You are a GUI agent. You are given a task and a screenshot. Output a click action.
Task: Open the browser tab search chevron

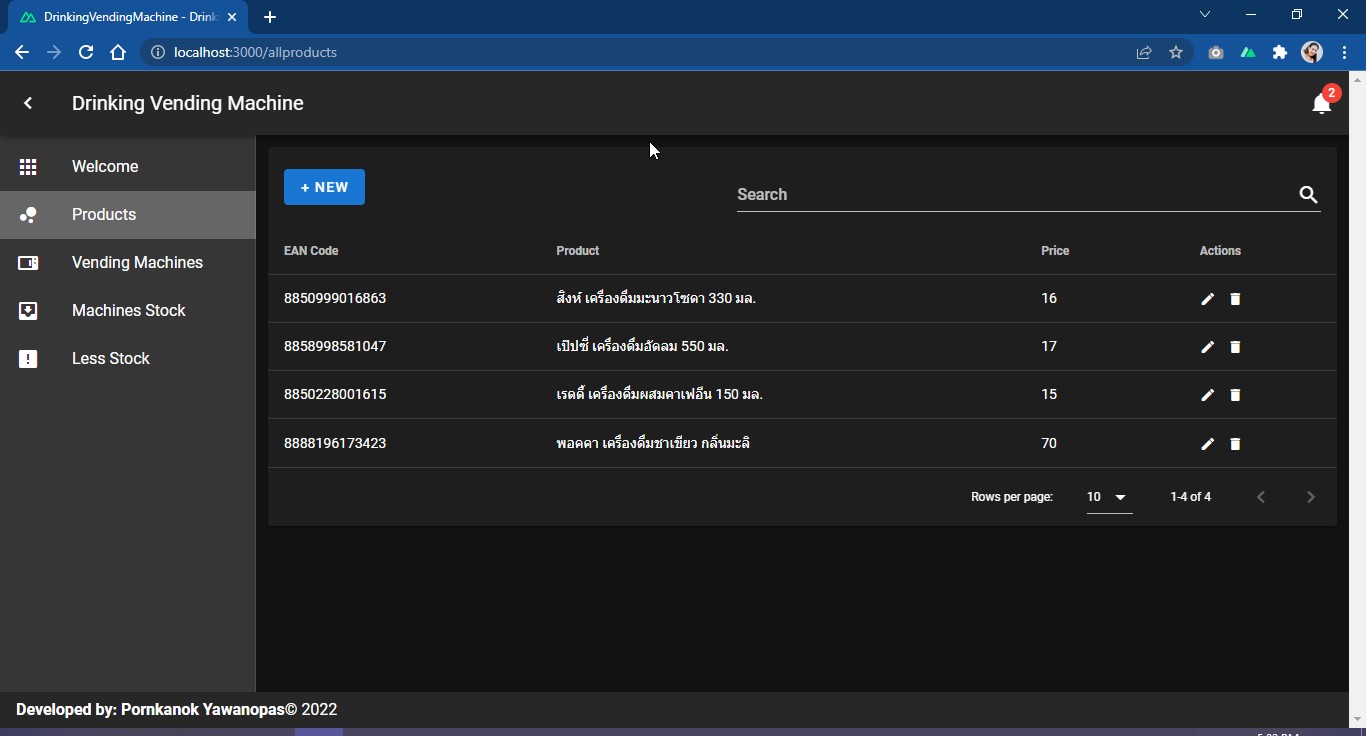tap(1205, 15)
